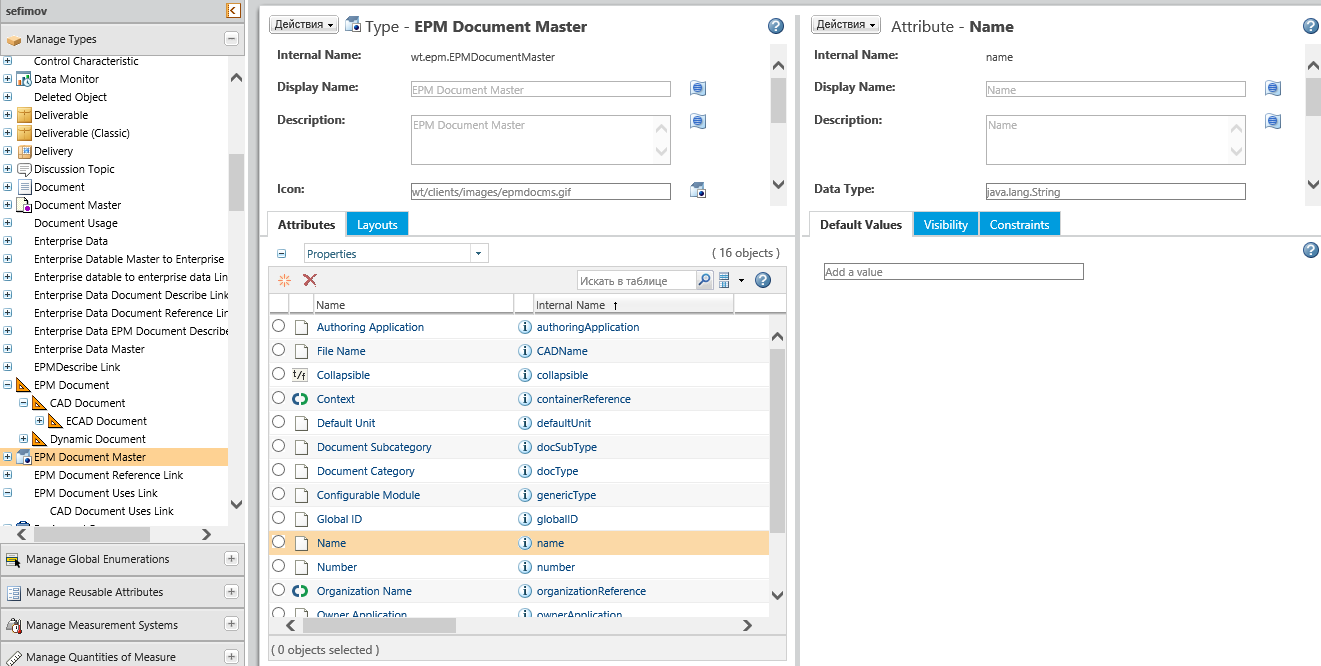Click info icon for docSubType
The width and height of the screenshot is (1321, 666).
pos(524,447)
